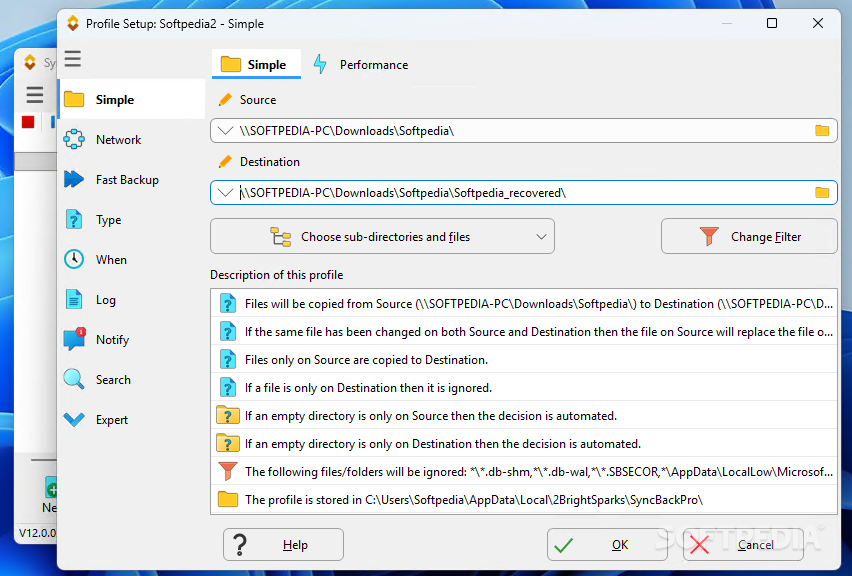Expand the Source path dropdown
Image resolution: width=852 pixels, height=576 pixels.
(225, 131)
